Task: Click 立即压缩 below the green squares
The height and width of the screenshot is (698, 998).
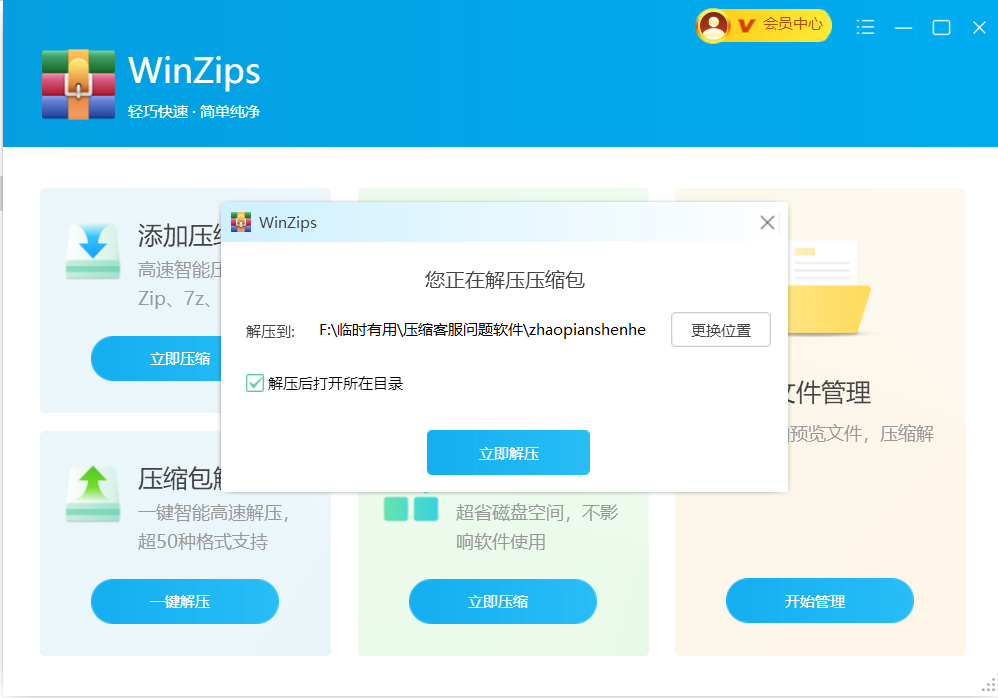Action: pos(503,601)
